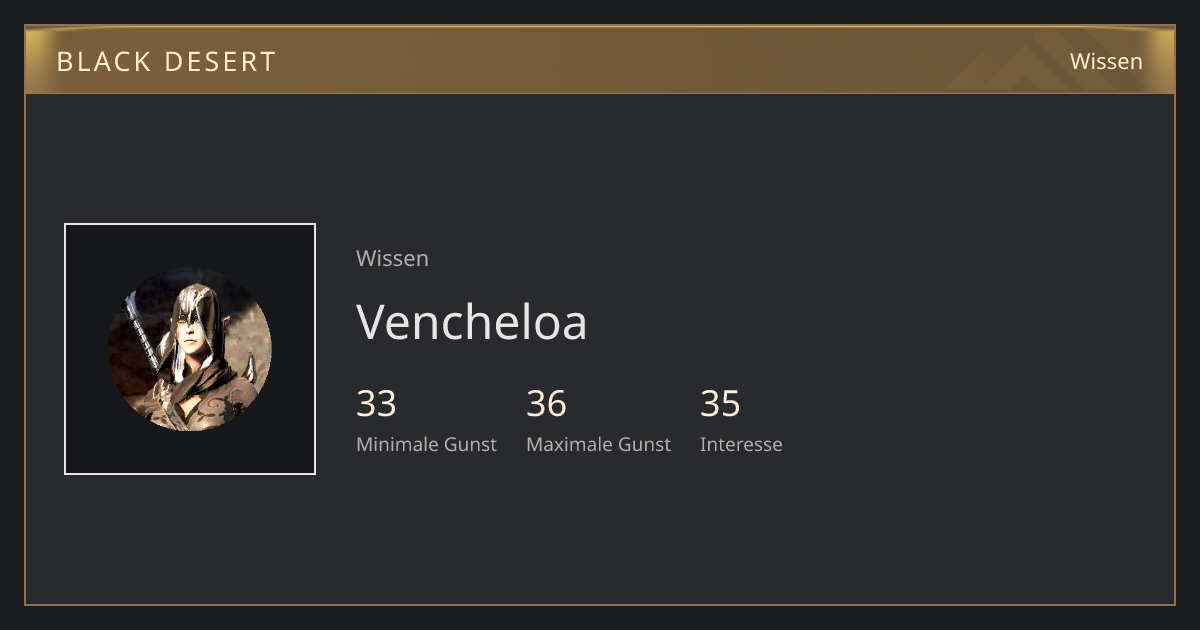This screenshot has width=1200, height=630.
Task: Click the word Gunst under 33
Action: (x=472, y=444)
